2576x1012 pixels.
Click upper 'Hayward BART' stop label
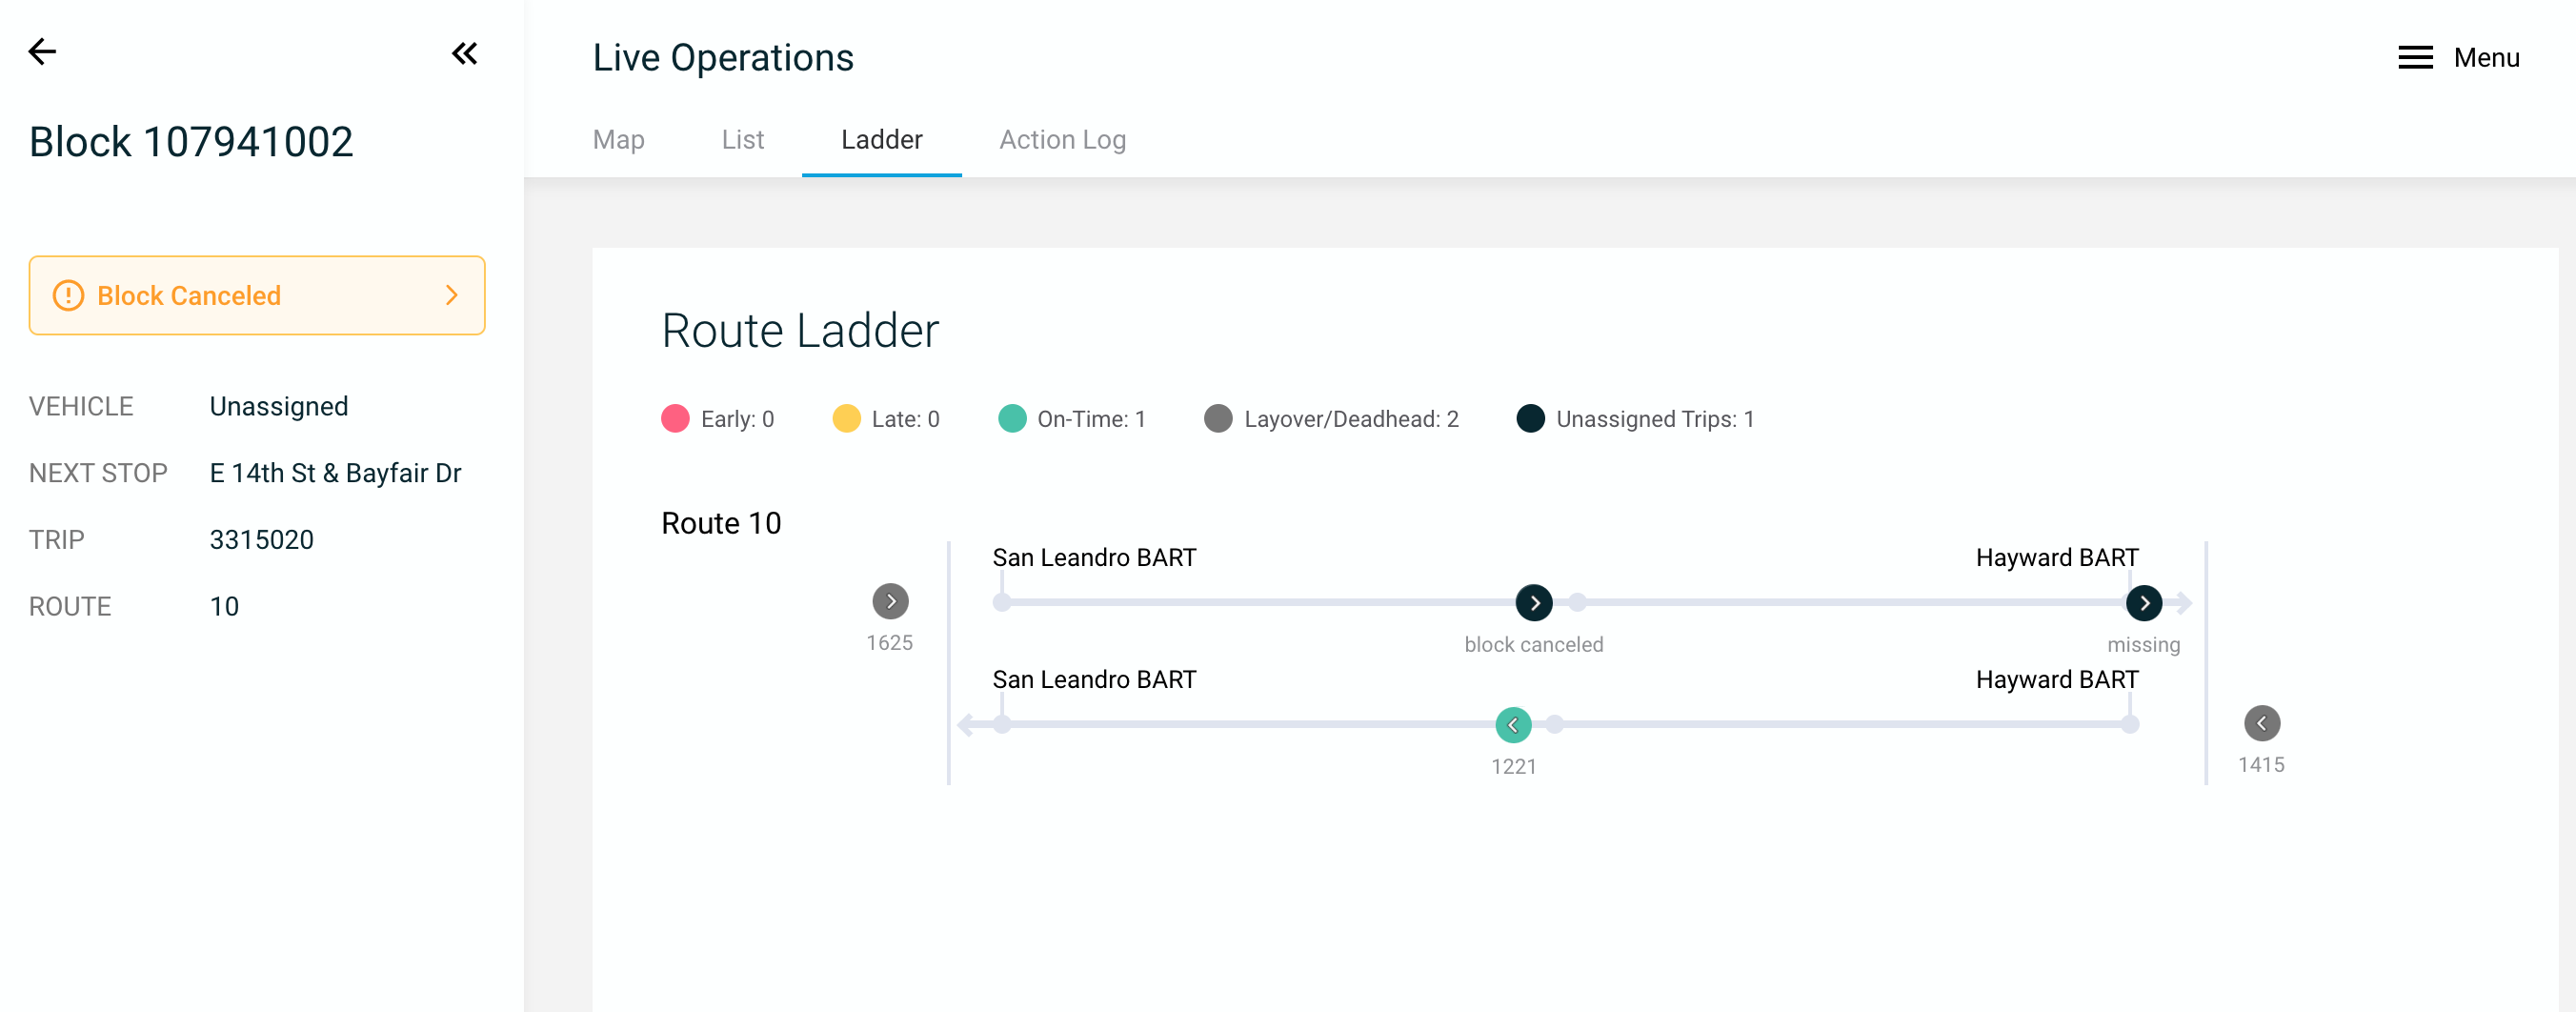coord(2057,558)
